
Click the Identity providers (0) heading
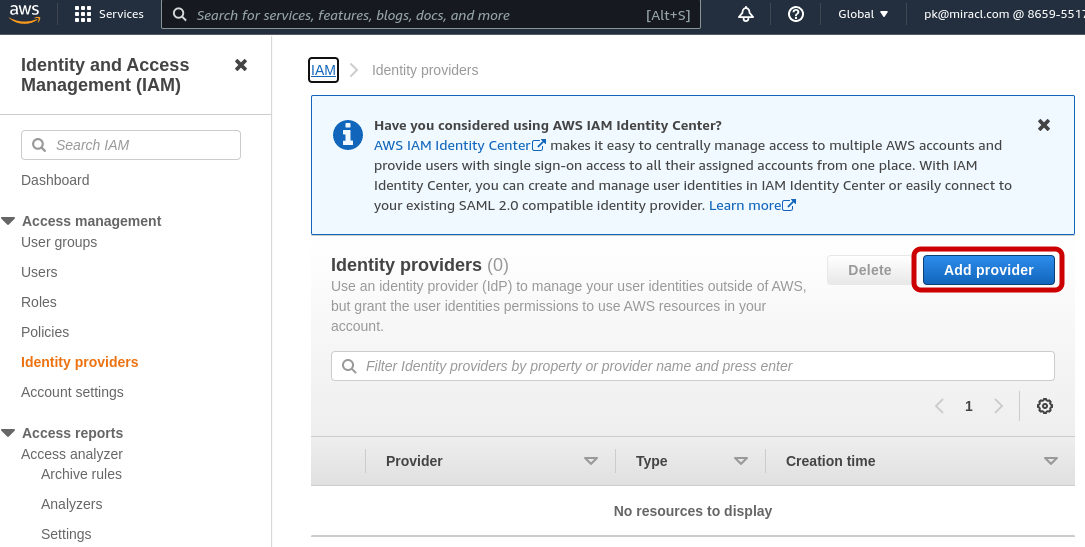point(419,265)
